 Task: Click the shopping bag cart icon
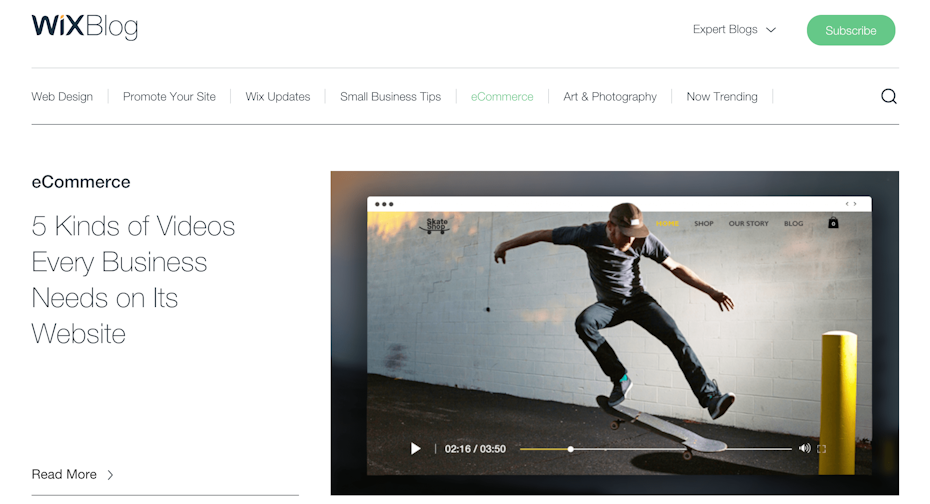833,223
